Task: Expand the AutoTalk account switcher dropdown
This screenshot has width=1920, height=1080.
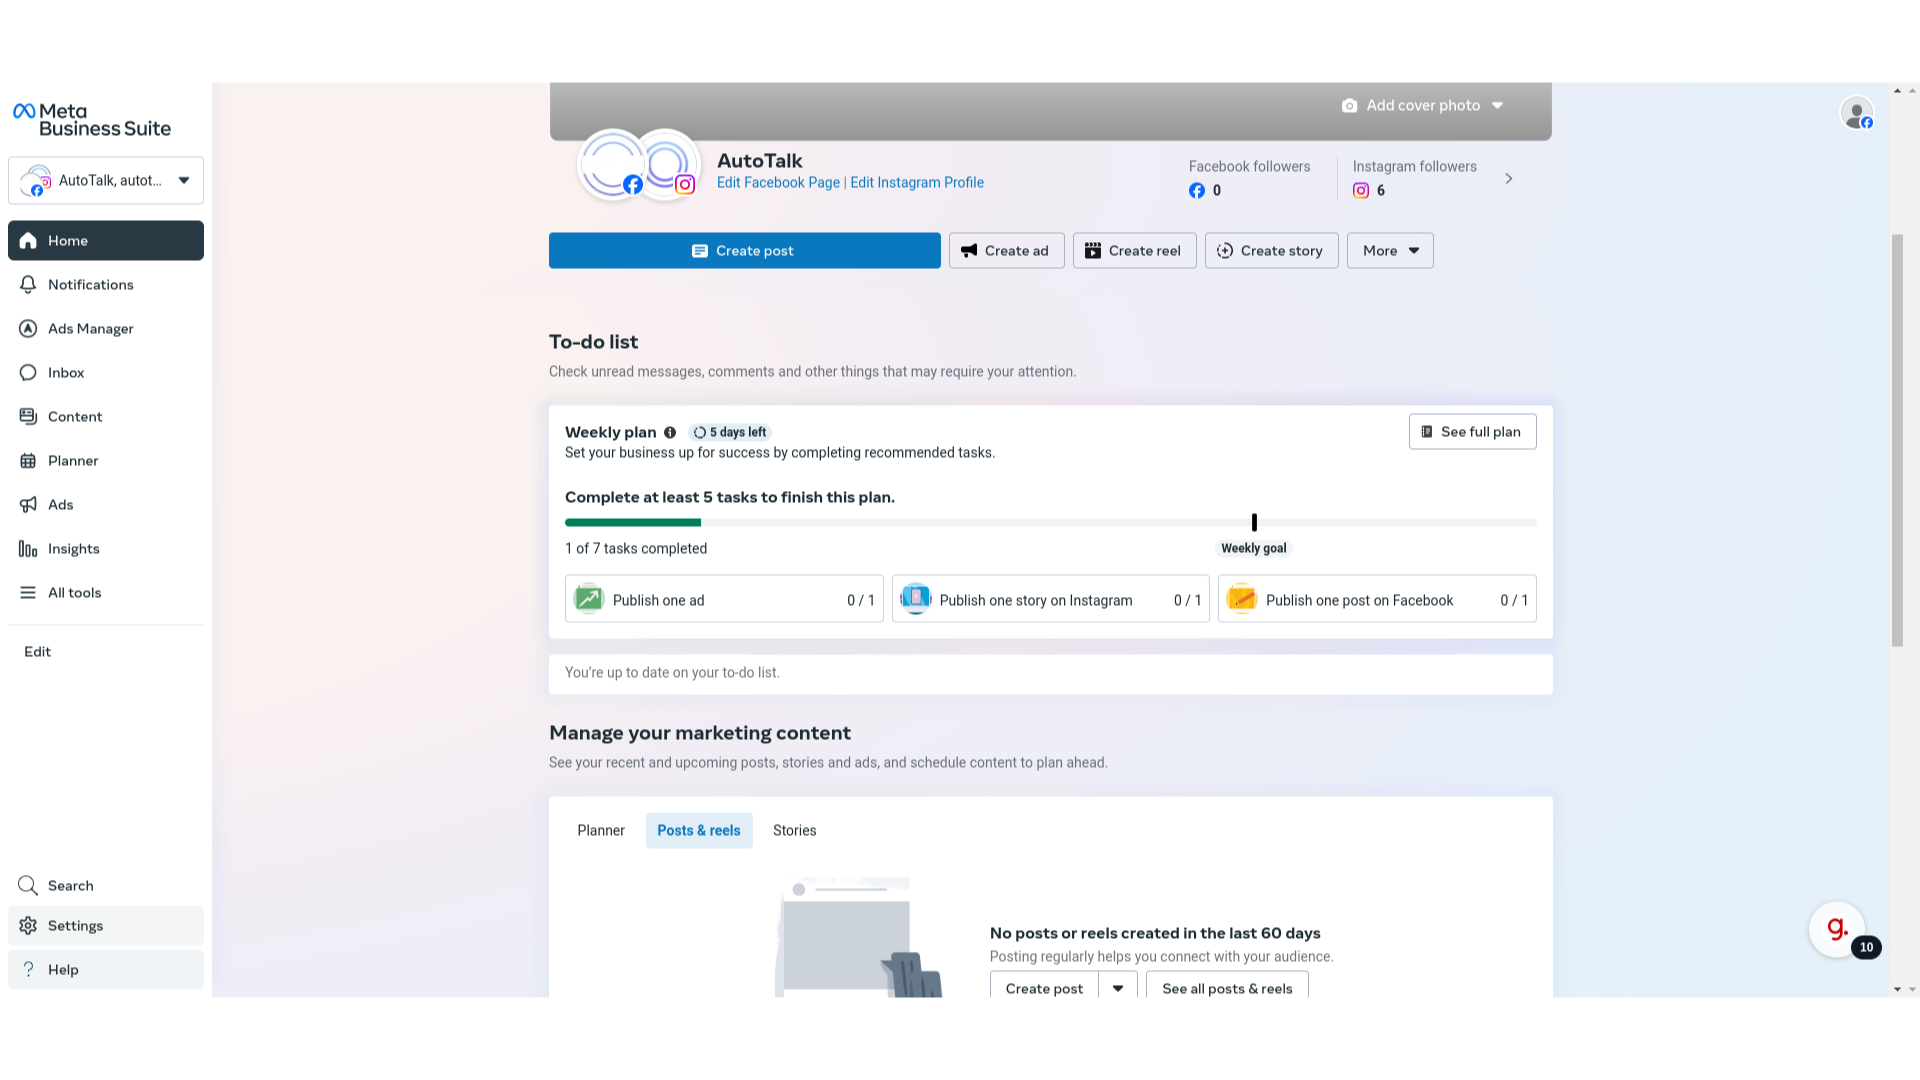Action: click(x=106, y=181)
